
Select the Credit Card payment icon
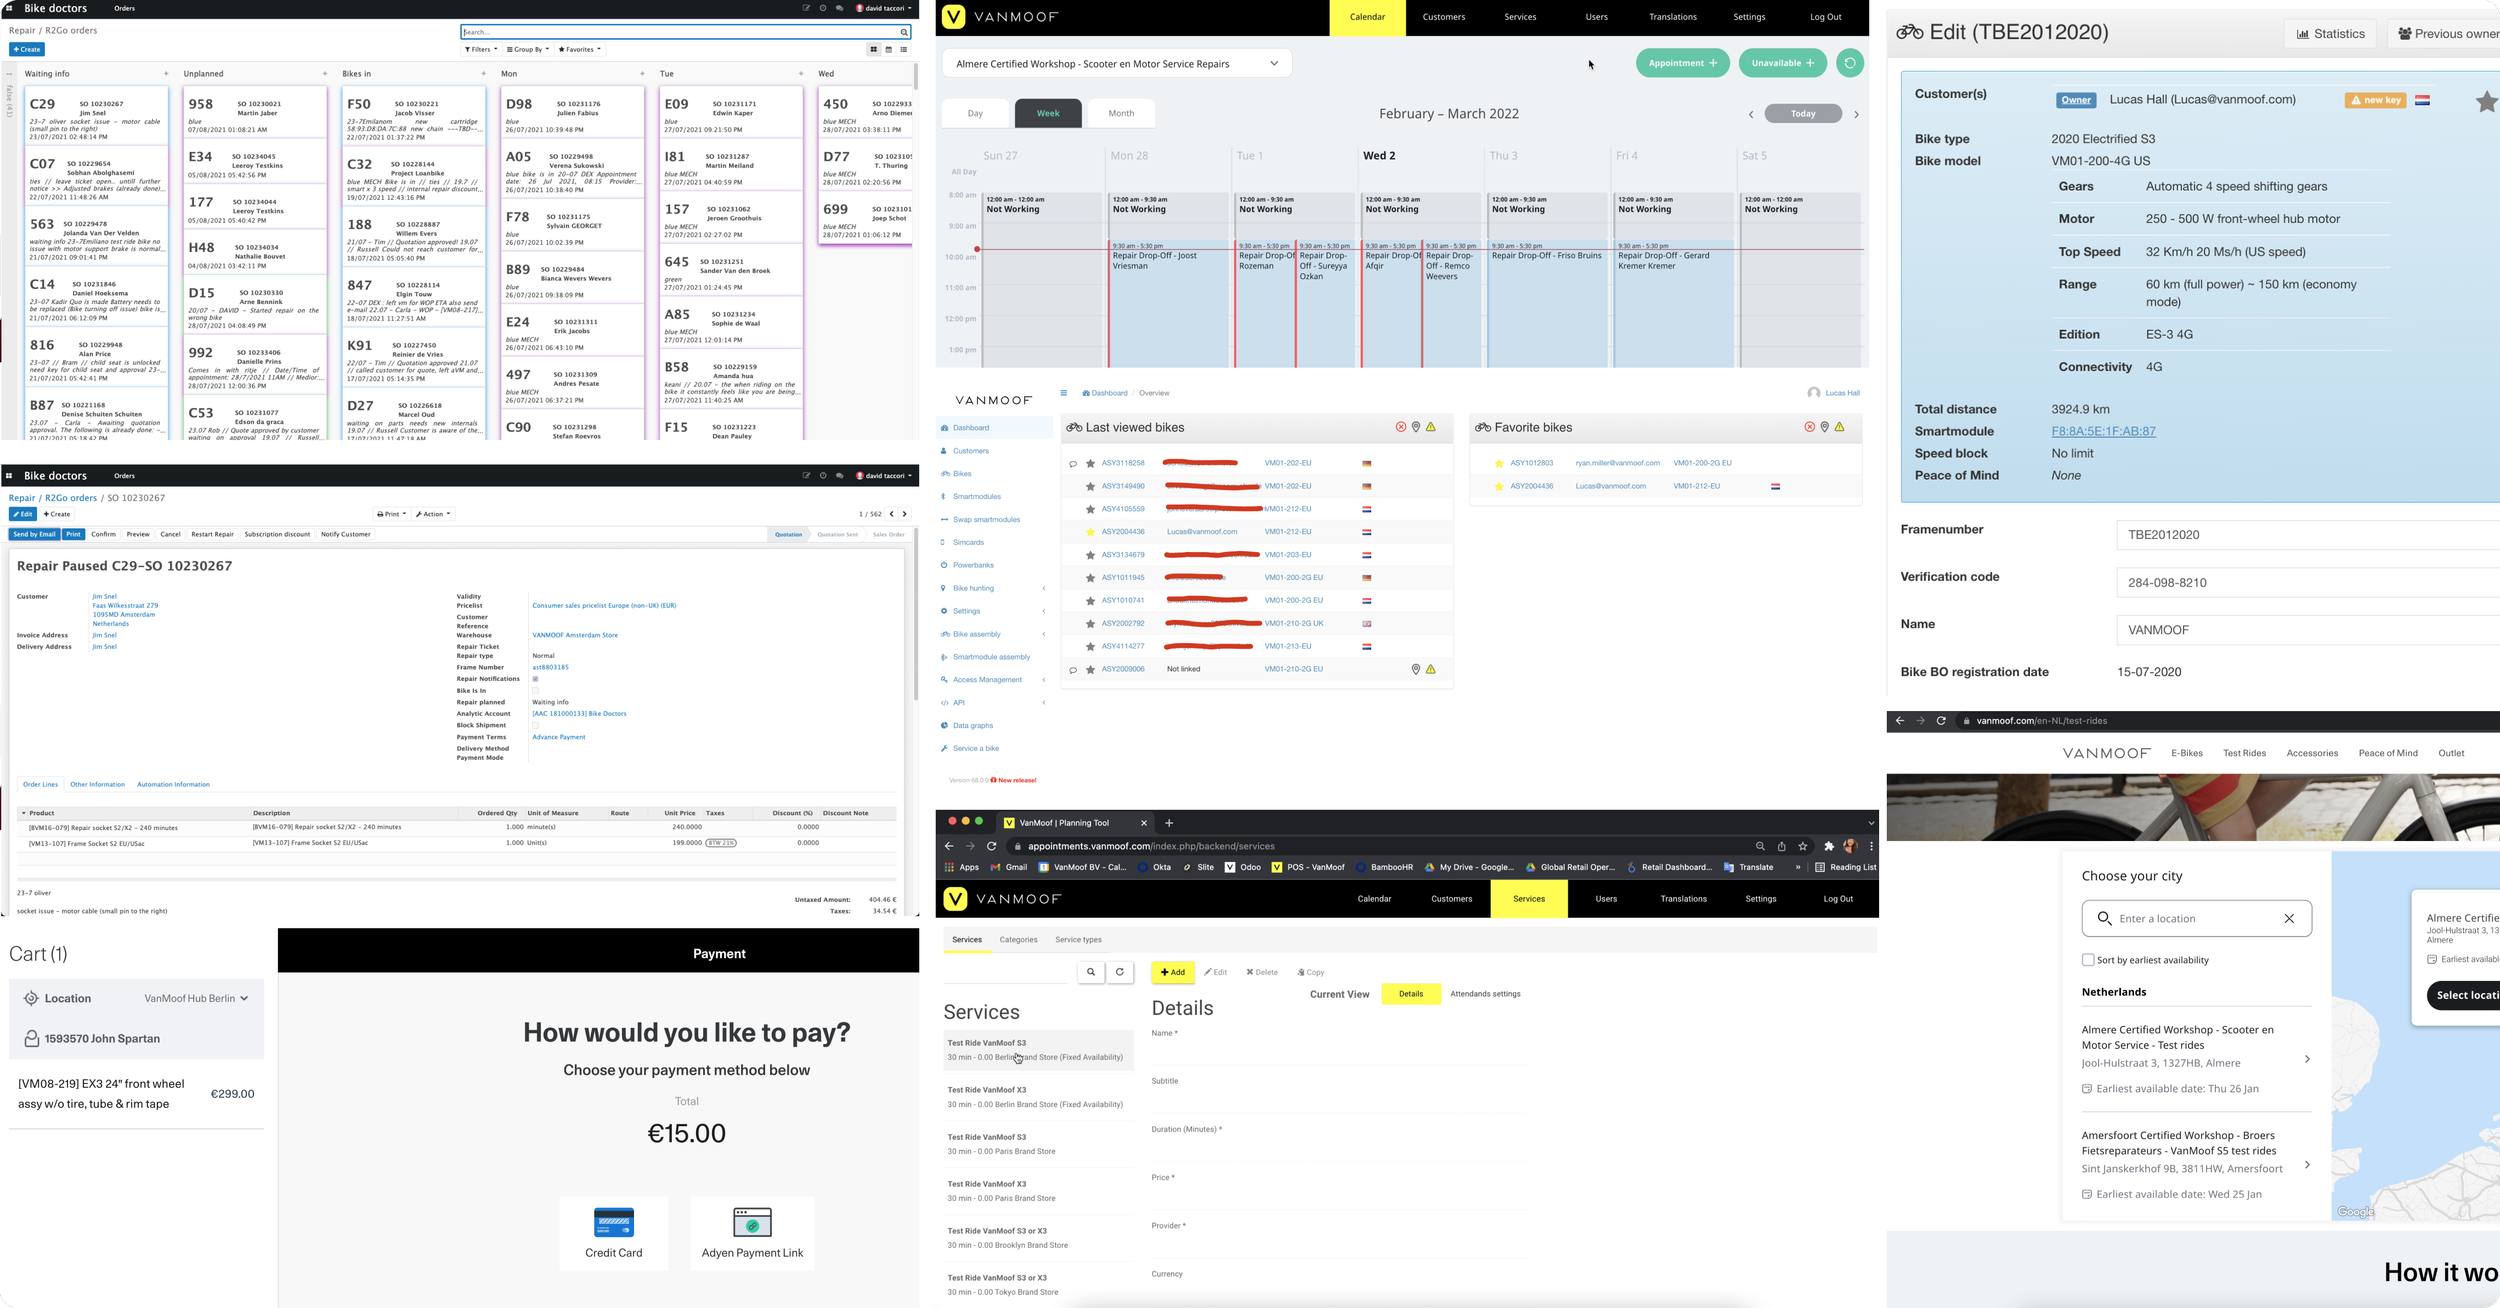click(x=613, y=1222)
